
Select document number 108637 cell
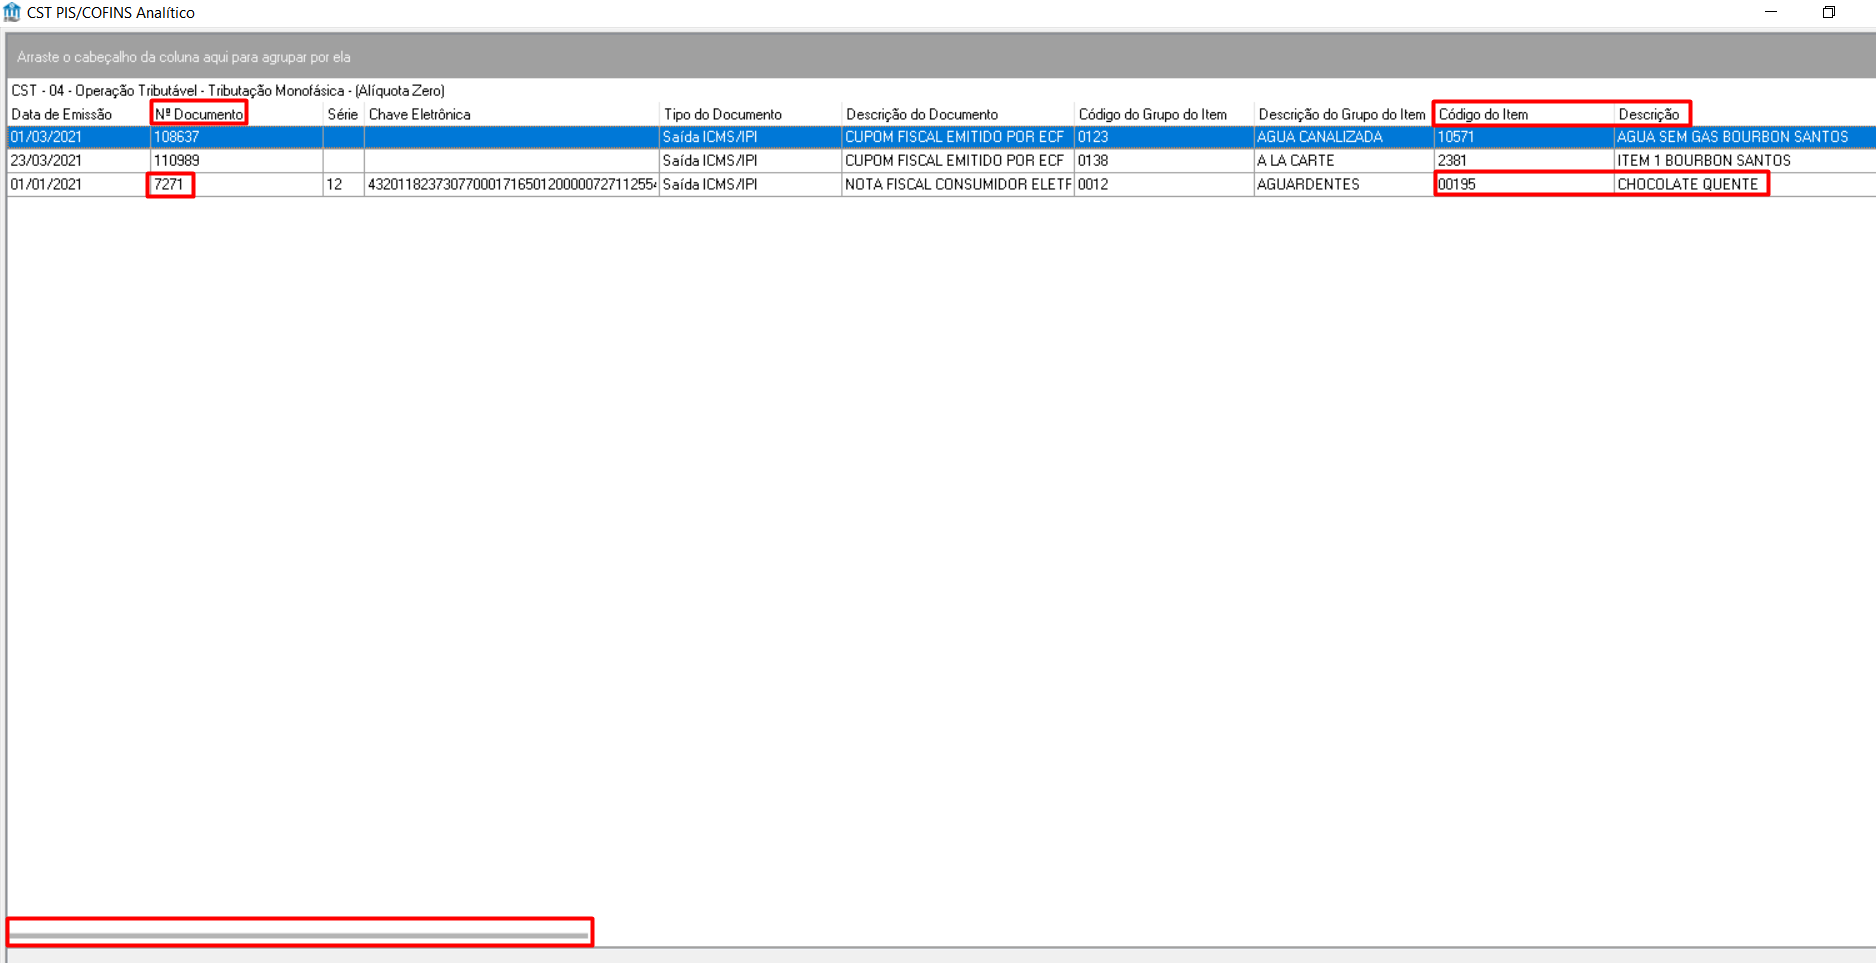(237, 137)
